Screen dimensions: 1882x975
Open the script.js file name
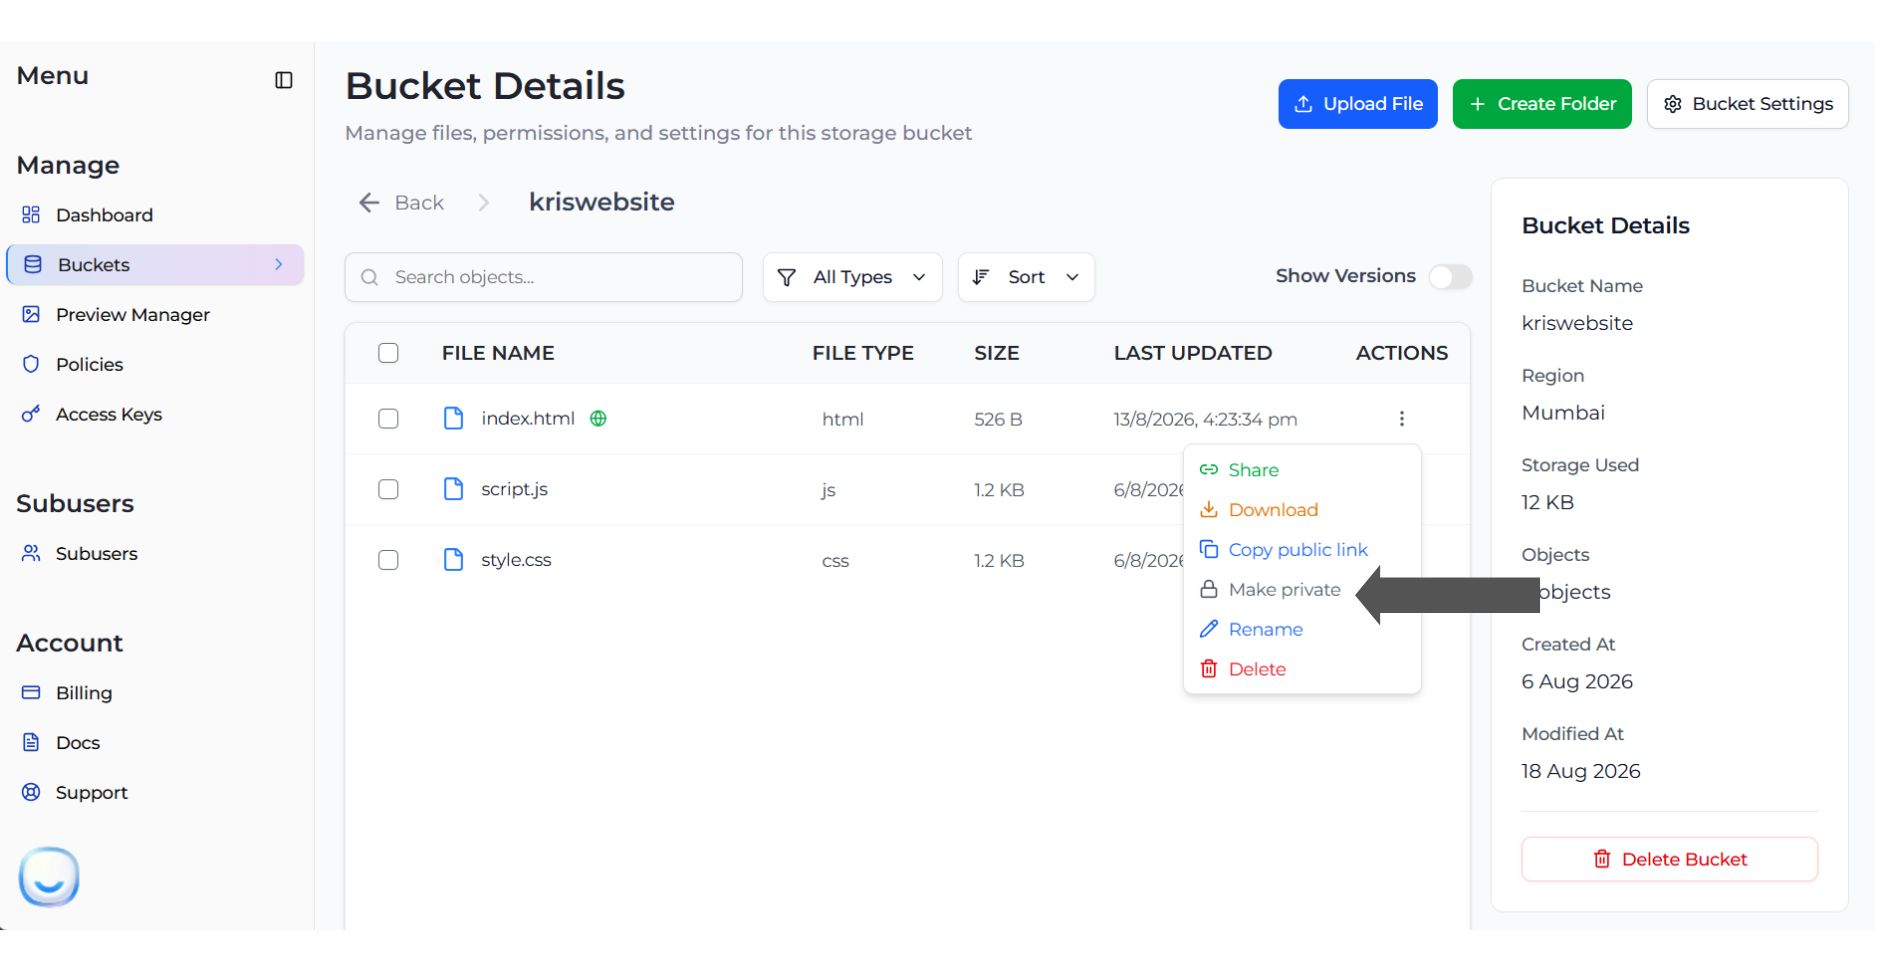pyautogui.click(x=514, y=489)
